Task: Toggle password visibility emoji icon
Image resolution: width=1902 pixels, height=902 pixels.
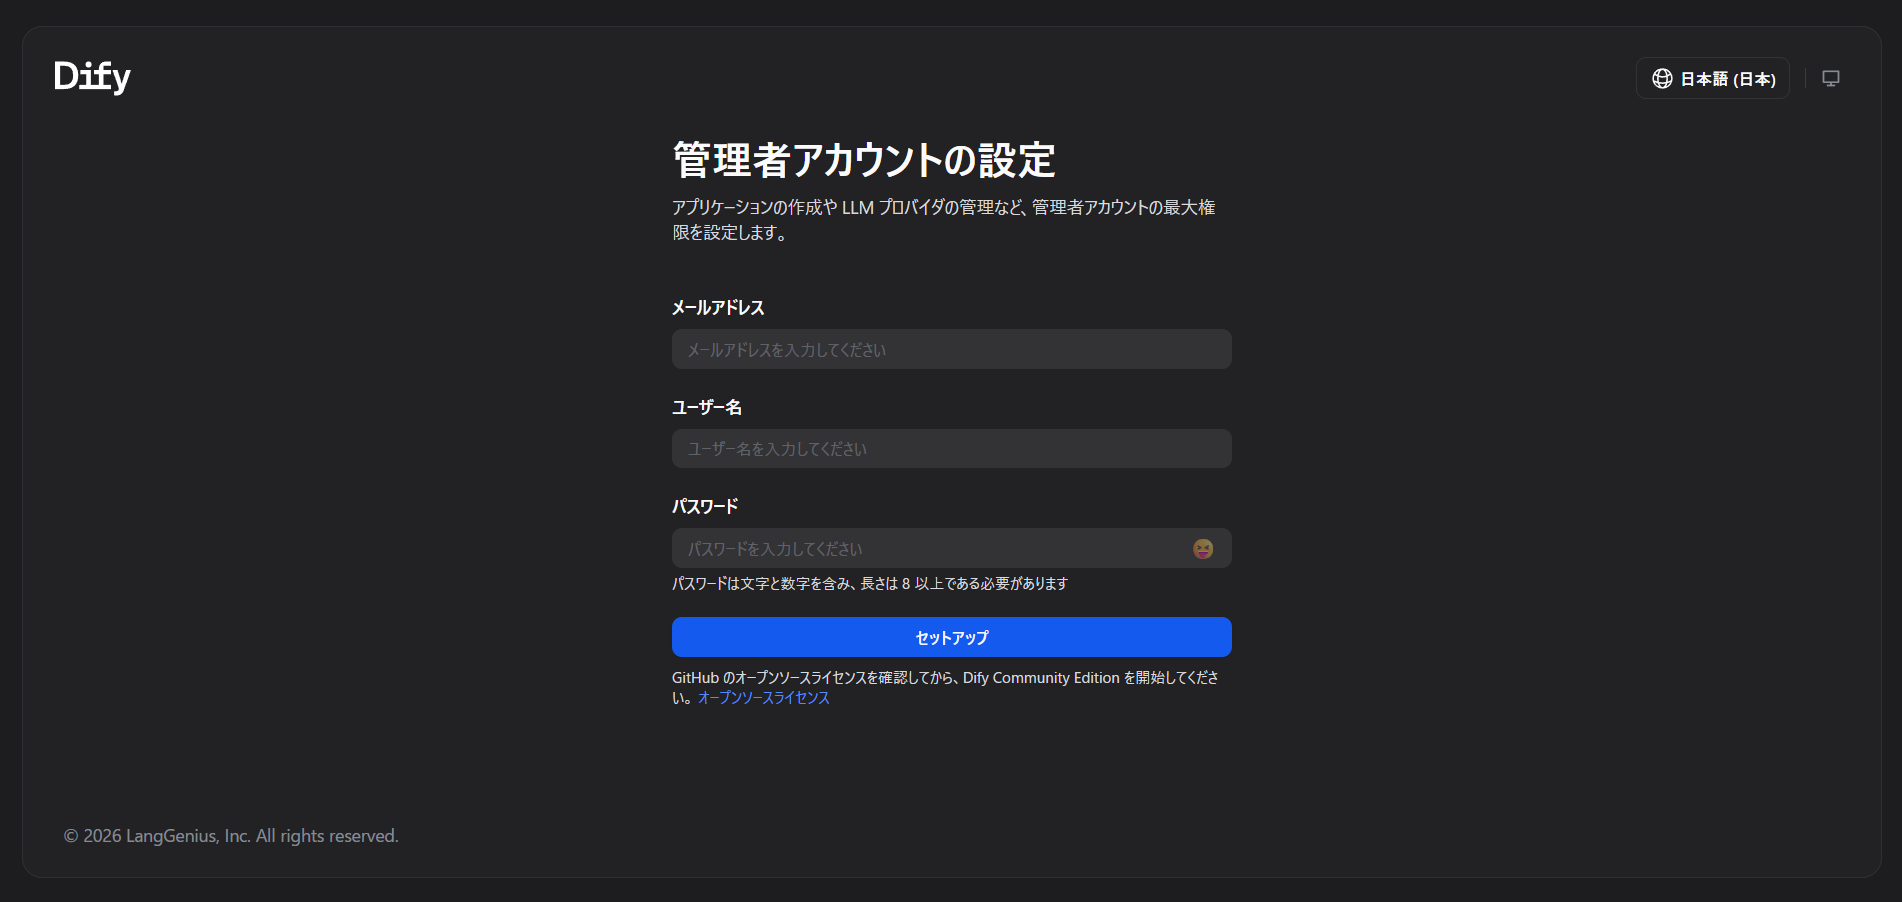Action: (x=1202, y=548)
